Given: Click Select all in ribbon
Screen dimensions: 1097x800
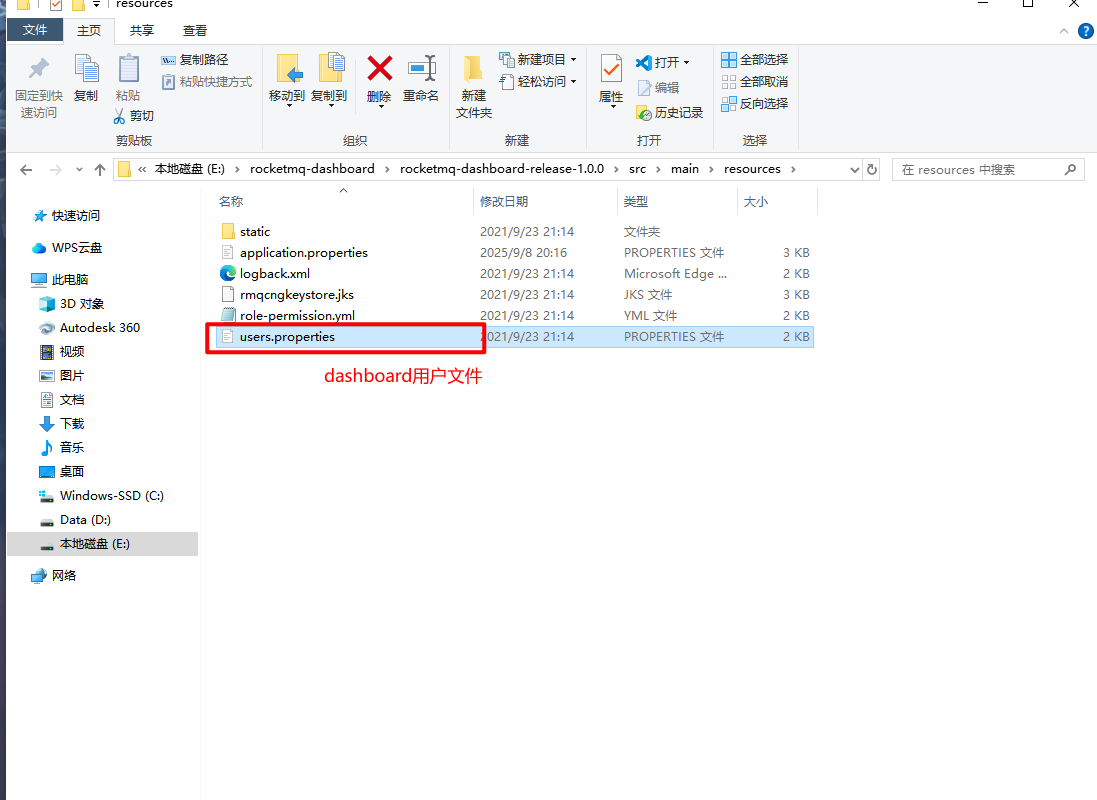Looking at the screenshot, I should tap(755, 60).
